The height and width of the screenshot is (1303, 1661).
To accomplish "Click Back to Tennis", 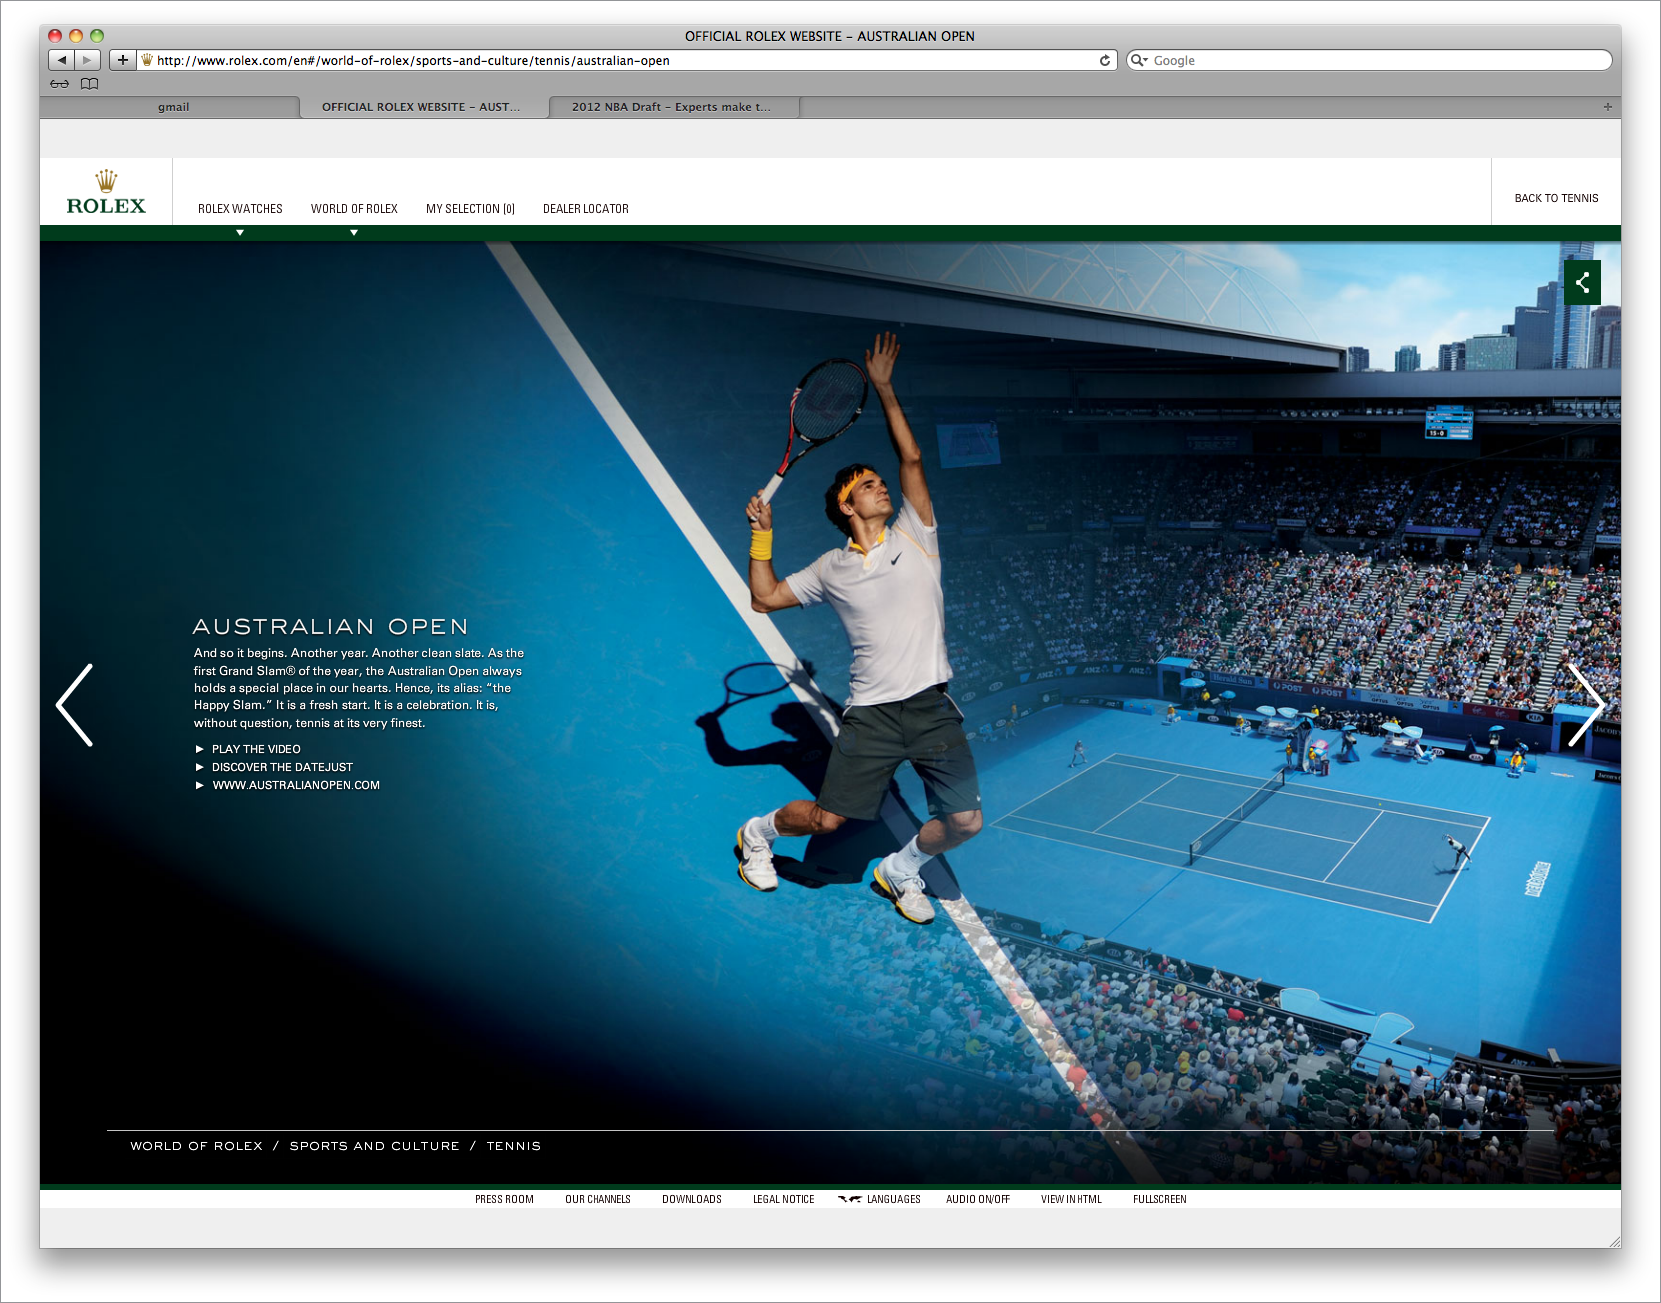I will tap(1556, 198).
